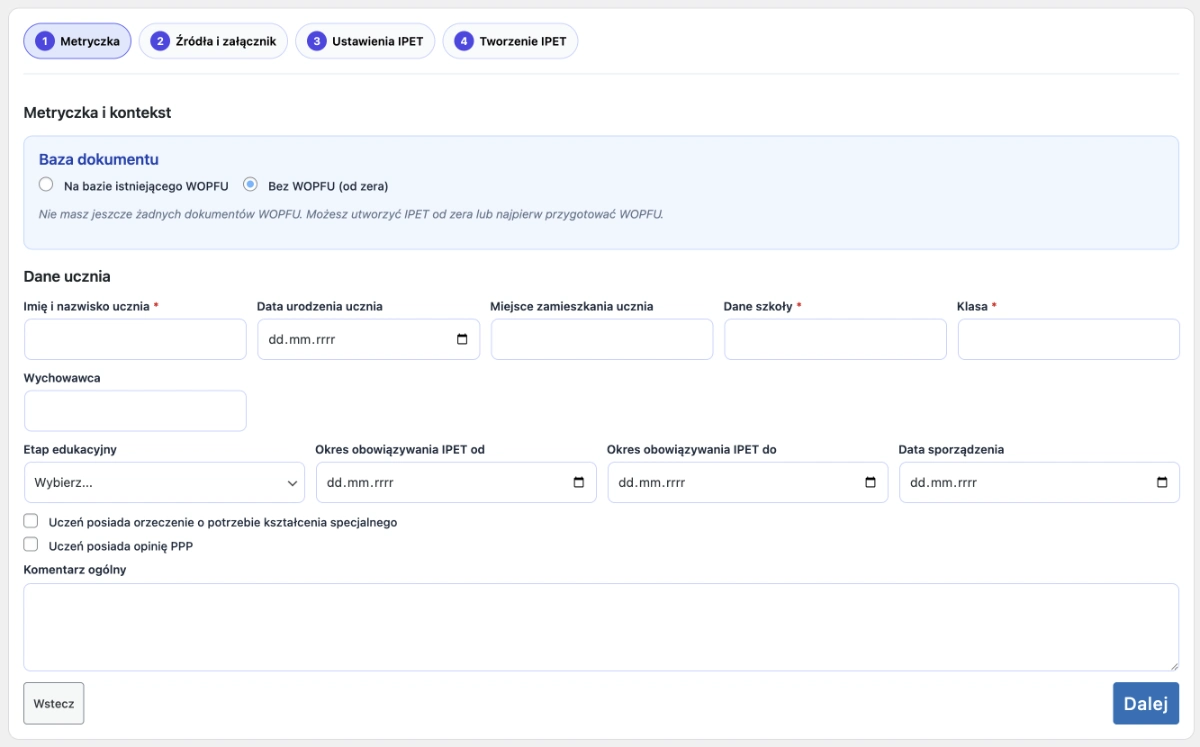Screen dimensions: 1200x747
Task: Focus the Komentarz ogólny text area
Action: click(x=600, y=627)
